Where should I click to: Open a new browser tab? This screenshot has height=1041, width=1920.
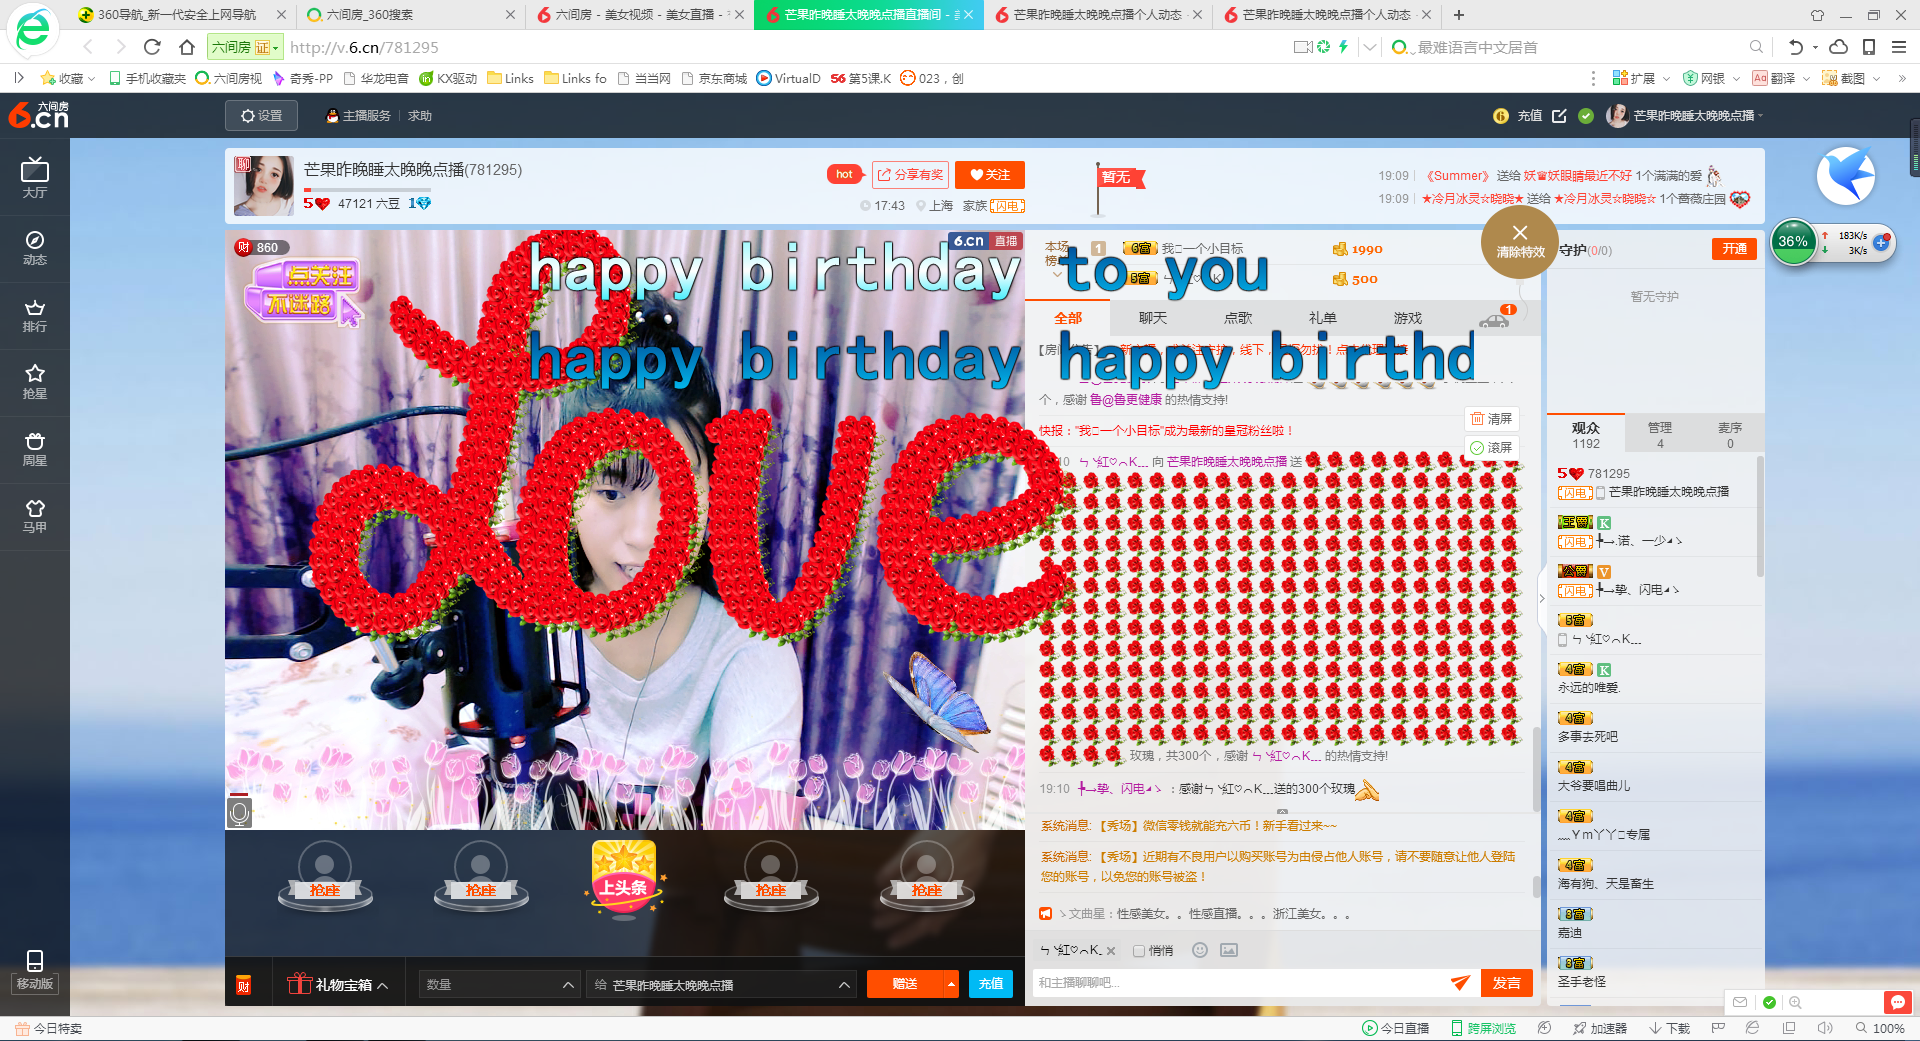click(x=1459, y=15)
